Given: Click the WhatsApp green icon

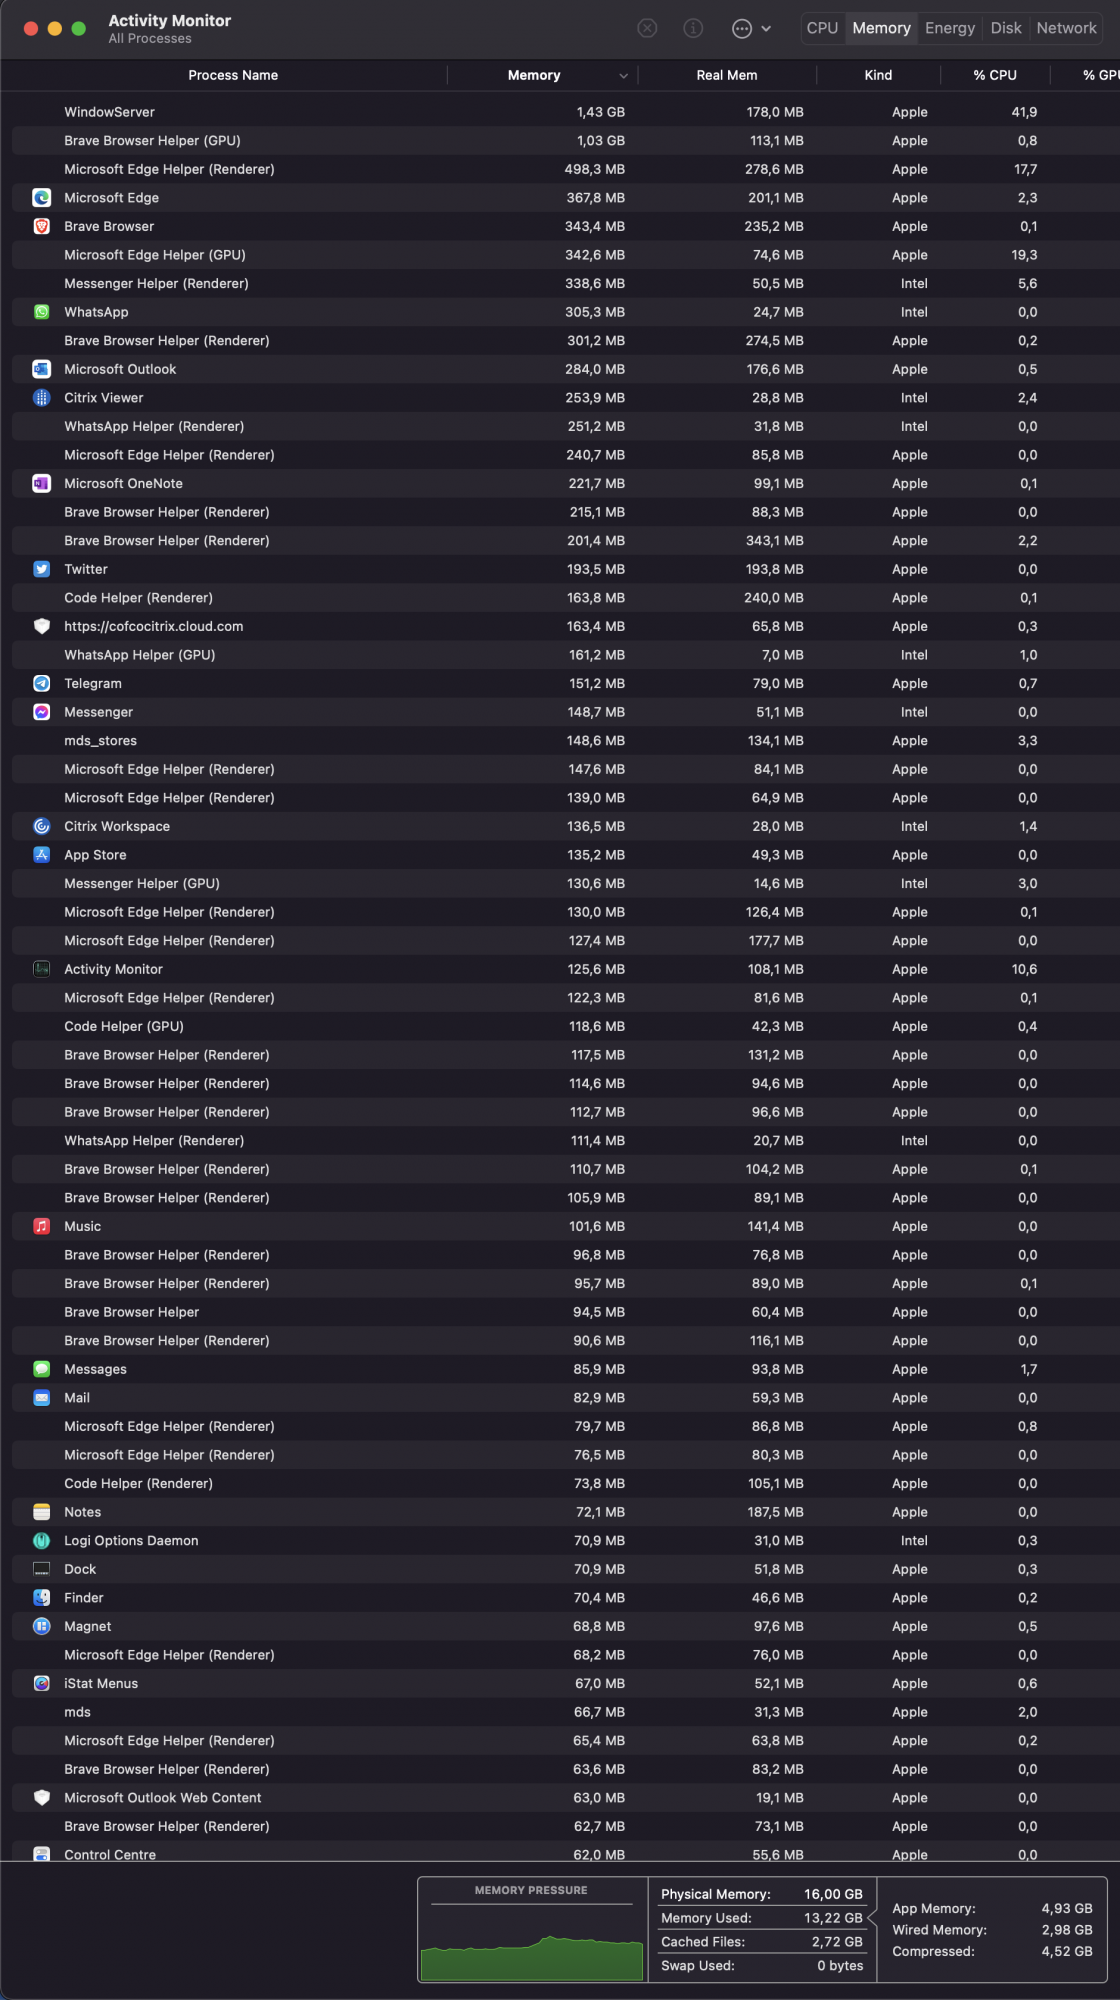Looking at the screenshot, I should pos(41,312).
